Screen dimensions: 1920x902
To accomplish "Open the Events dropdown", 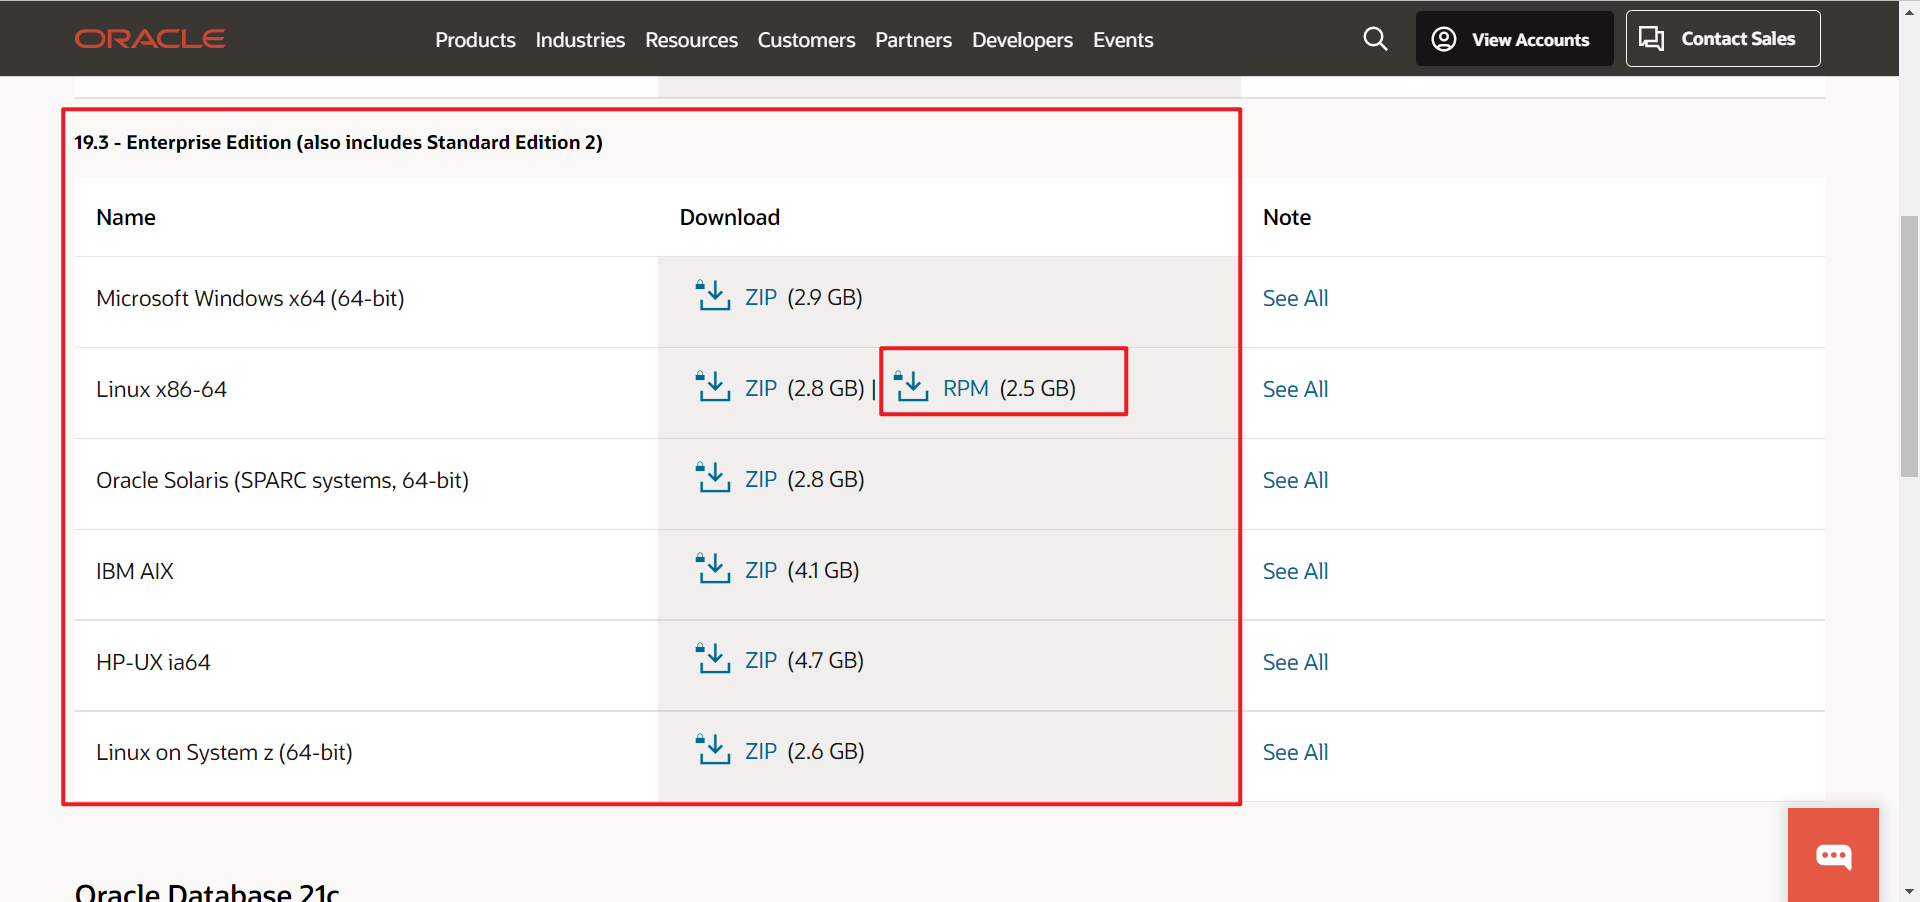I will 1122,40.
